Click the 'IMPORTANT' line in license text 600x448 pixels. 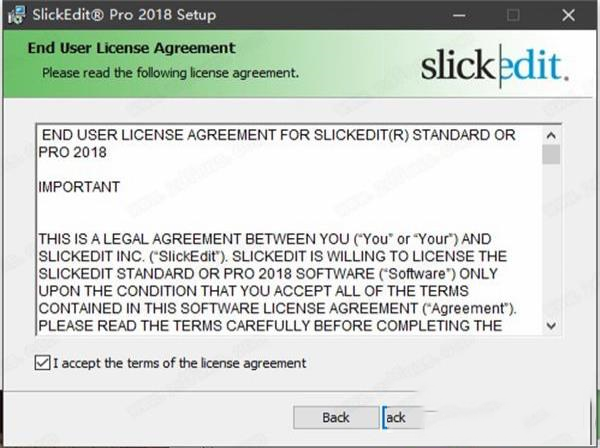click(x=79, y=187)
